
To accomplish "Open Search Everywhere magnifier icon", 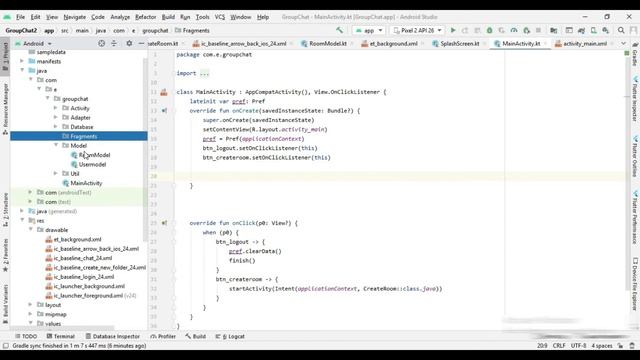I will (x=621, y=30).
